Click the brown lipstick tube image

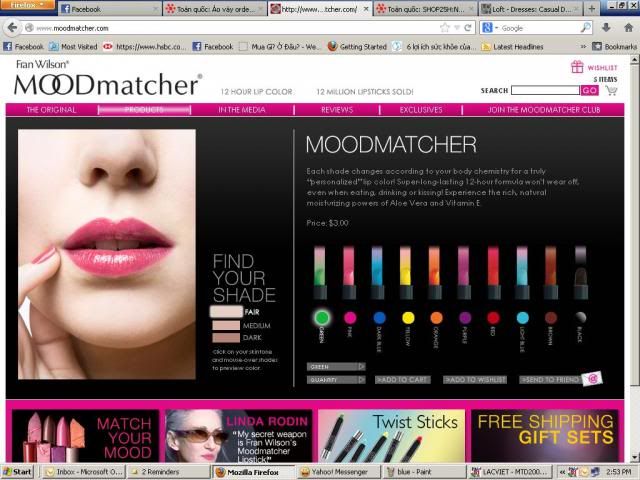551,272
